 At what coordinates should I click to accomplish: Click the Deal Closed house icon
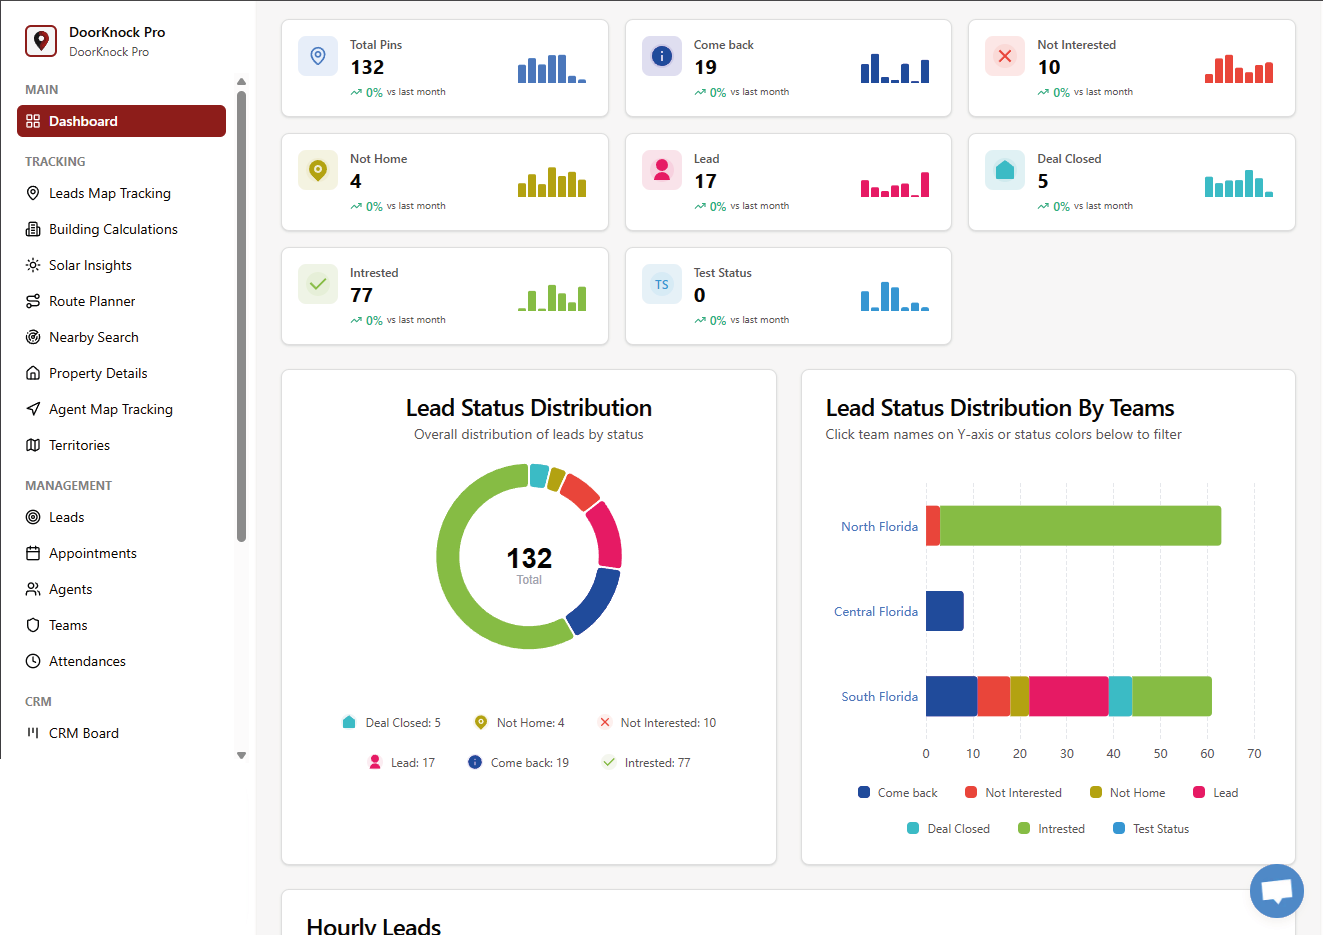(x=1005, y=170)
